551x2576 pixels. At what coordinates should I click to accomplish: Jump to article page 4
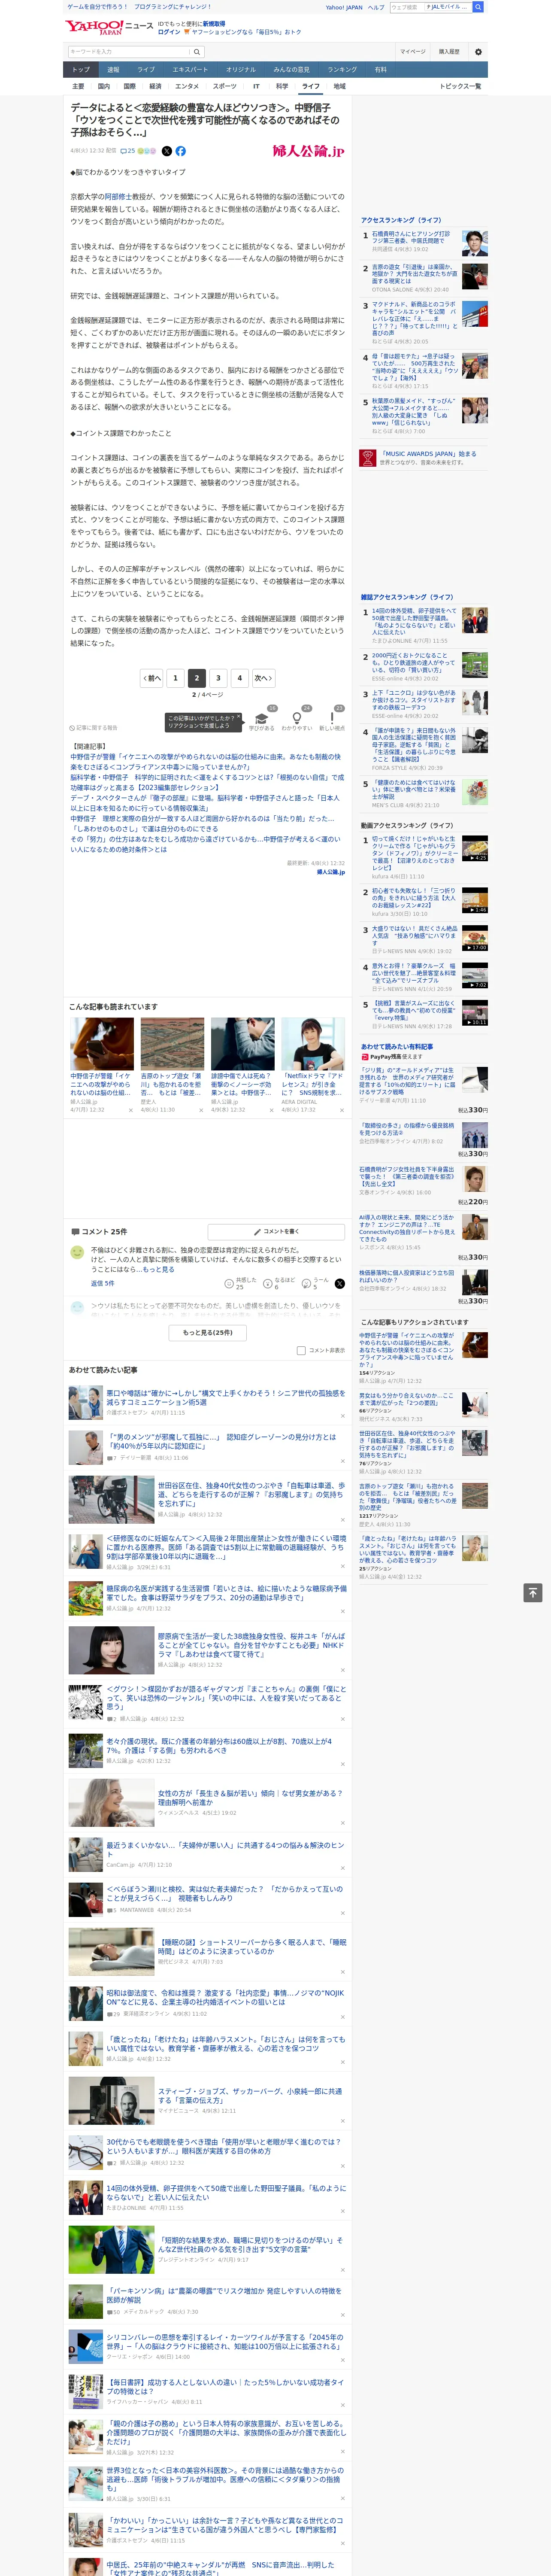(x=239, y=677)
